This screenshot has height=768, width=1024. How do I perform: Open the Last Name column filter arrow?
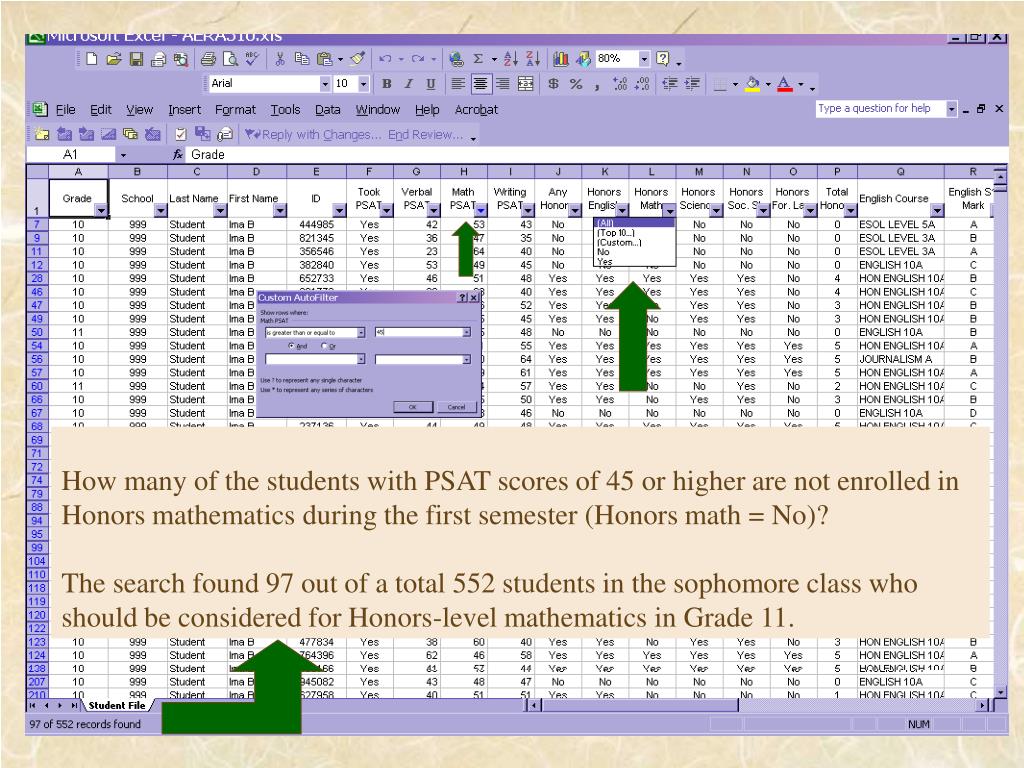pos(220,210)
